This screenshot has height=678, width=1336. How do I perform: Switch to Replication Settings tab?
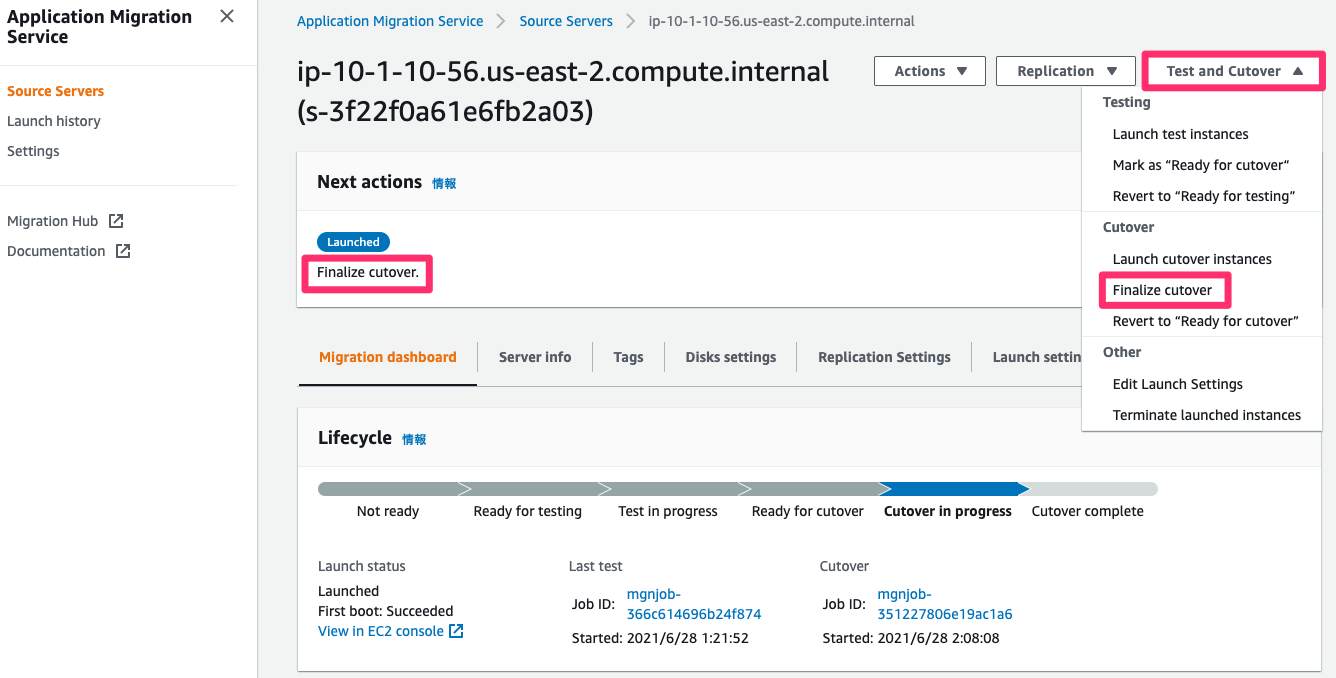tap(884, 357)
